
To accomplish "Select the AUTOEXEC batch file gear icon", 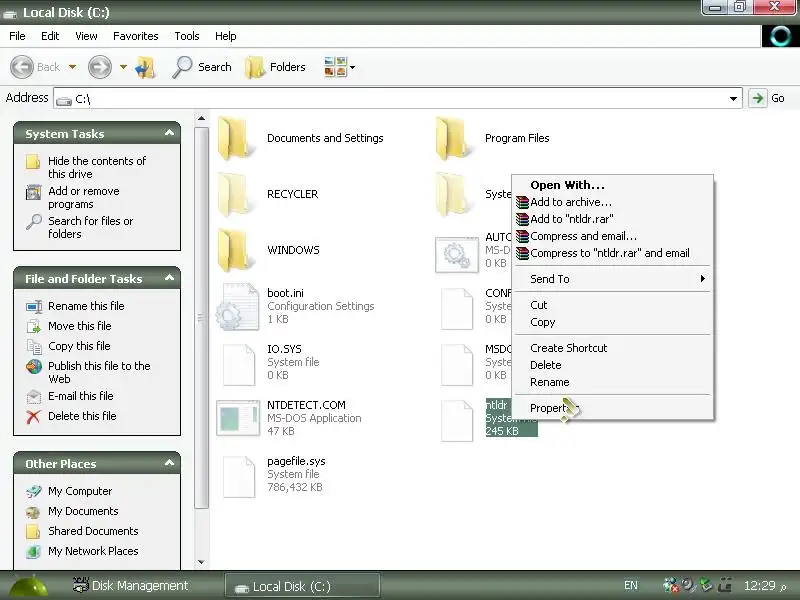I will pyautogui.click(x=457, y=254).
